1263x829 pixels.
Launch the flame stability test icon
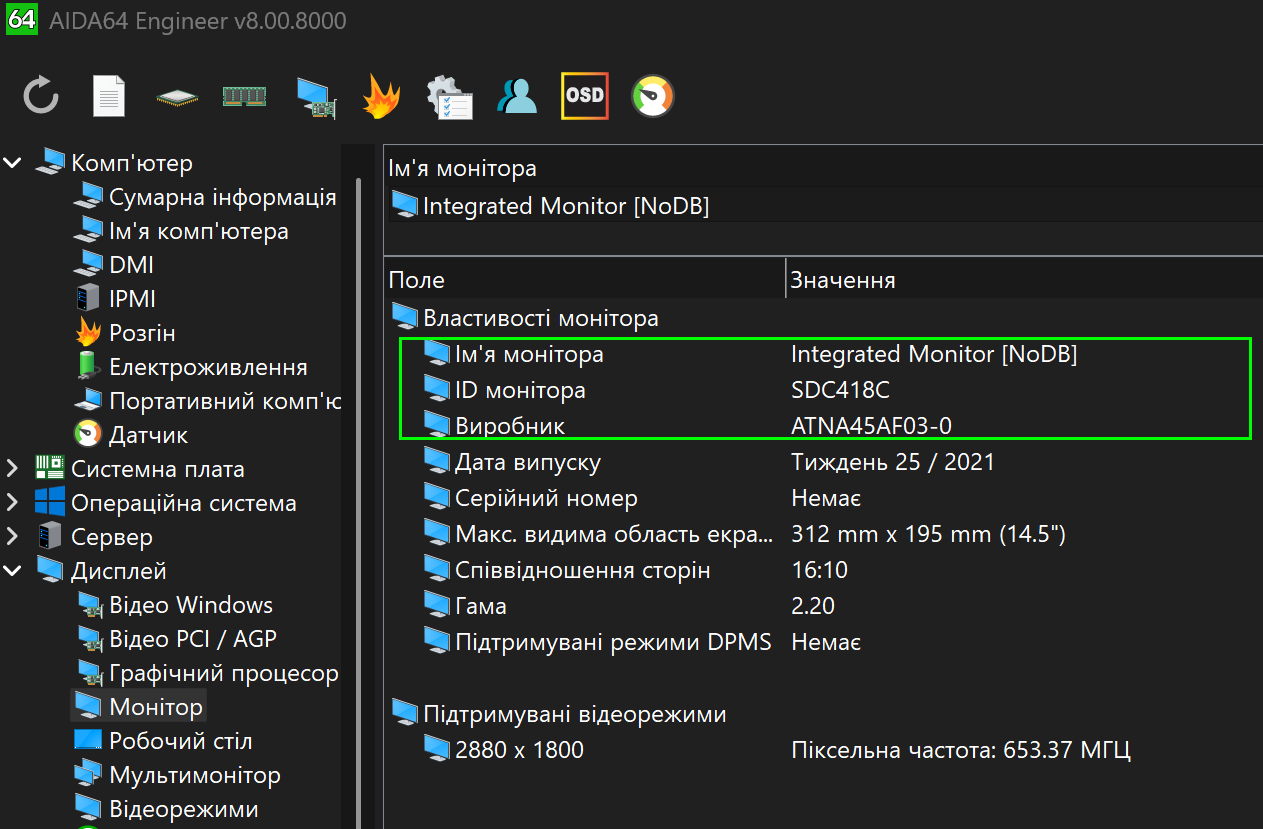click(381, 96)
